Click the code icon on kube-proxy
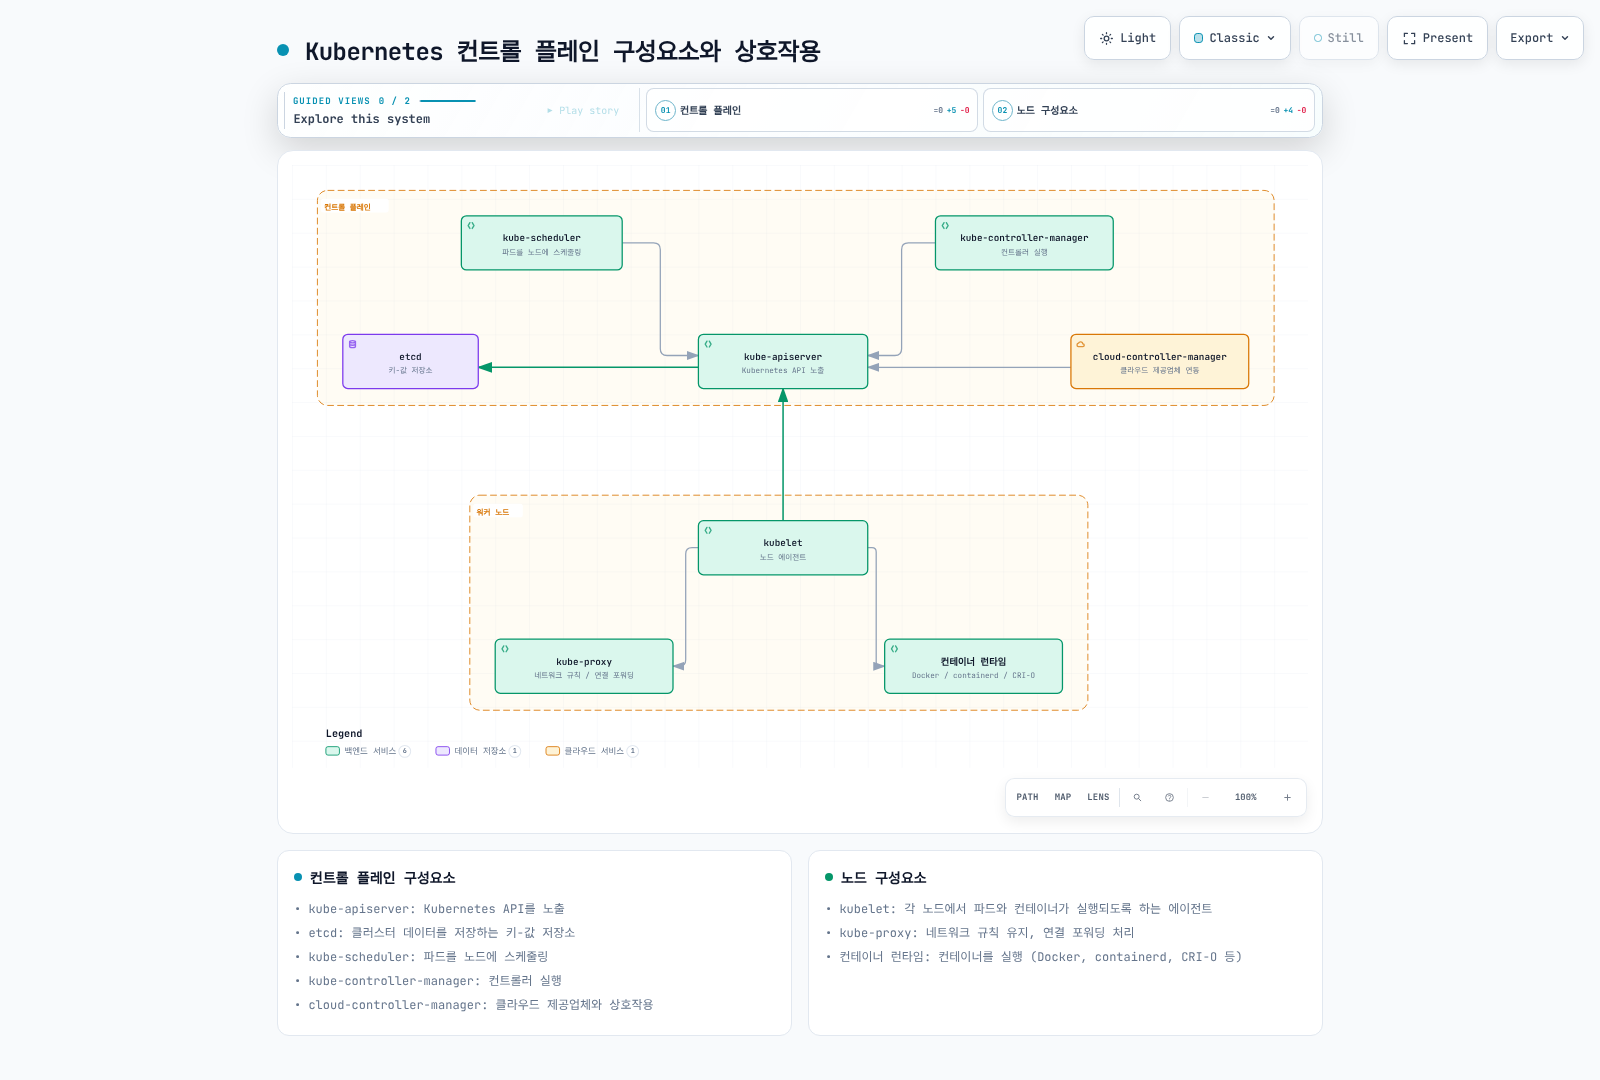 point(505,649)
